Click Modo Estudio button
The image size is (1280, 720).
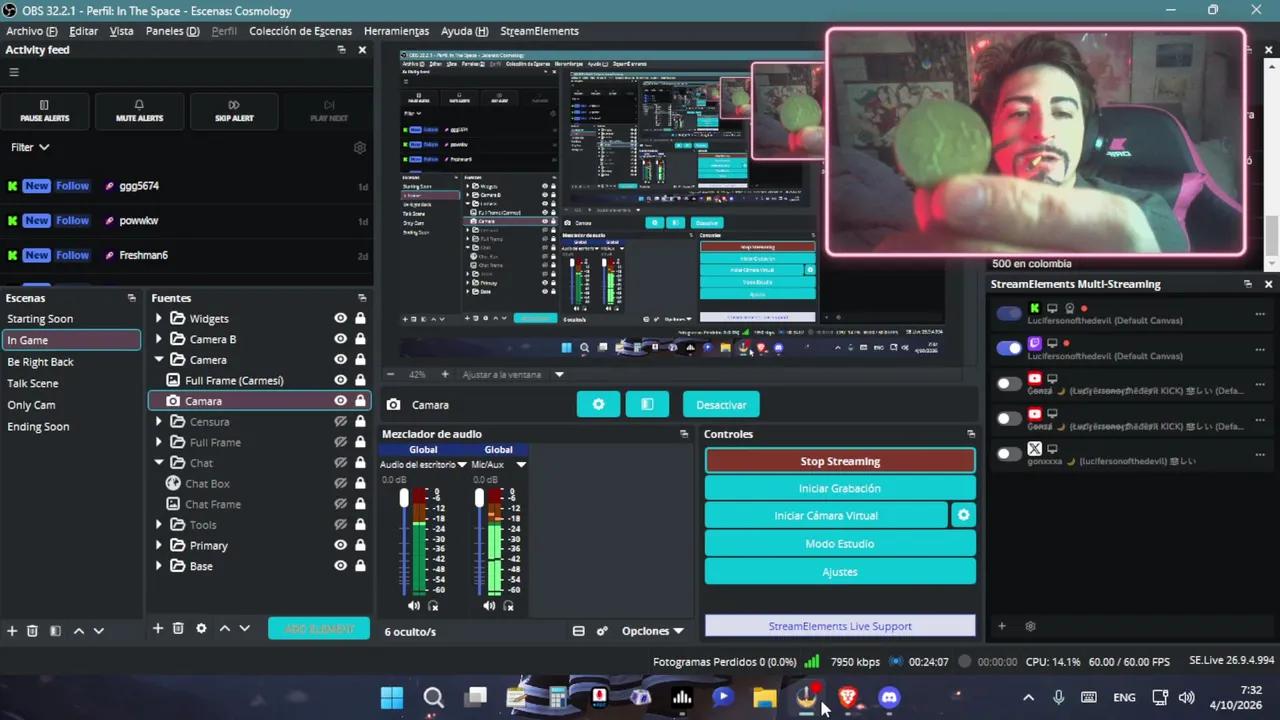pos(840,543)
